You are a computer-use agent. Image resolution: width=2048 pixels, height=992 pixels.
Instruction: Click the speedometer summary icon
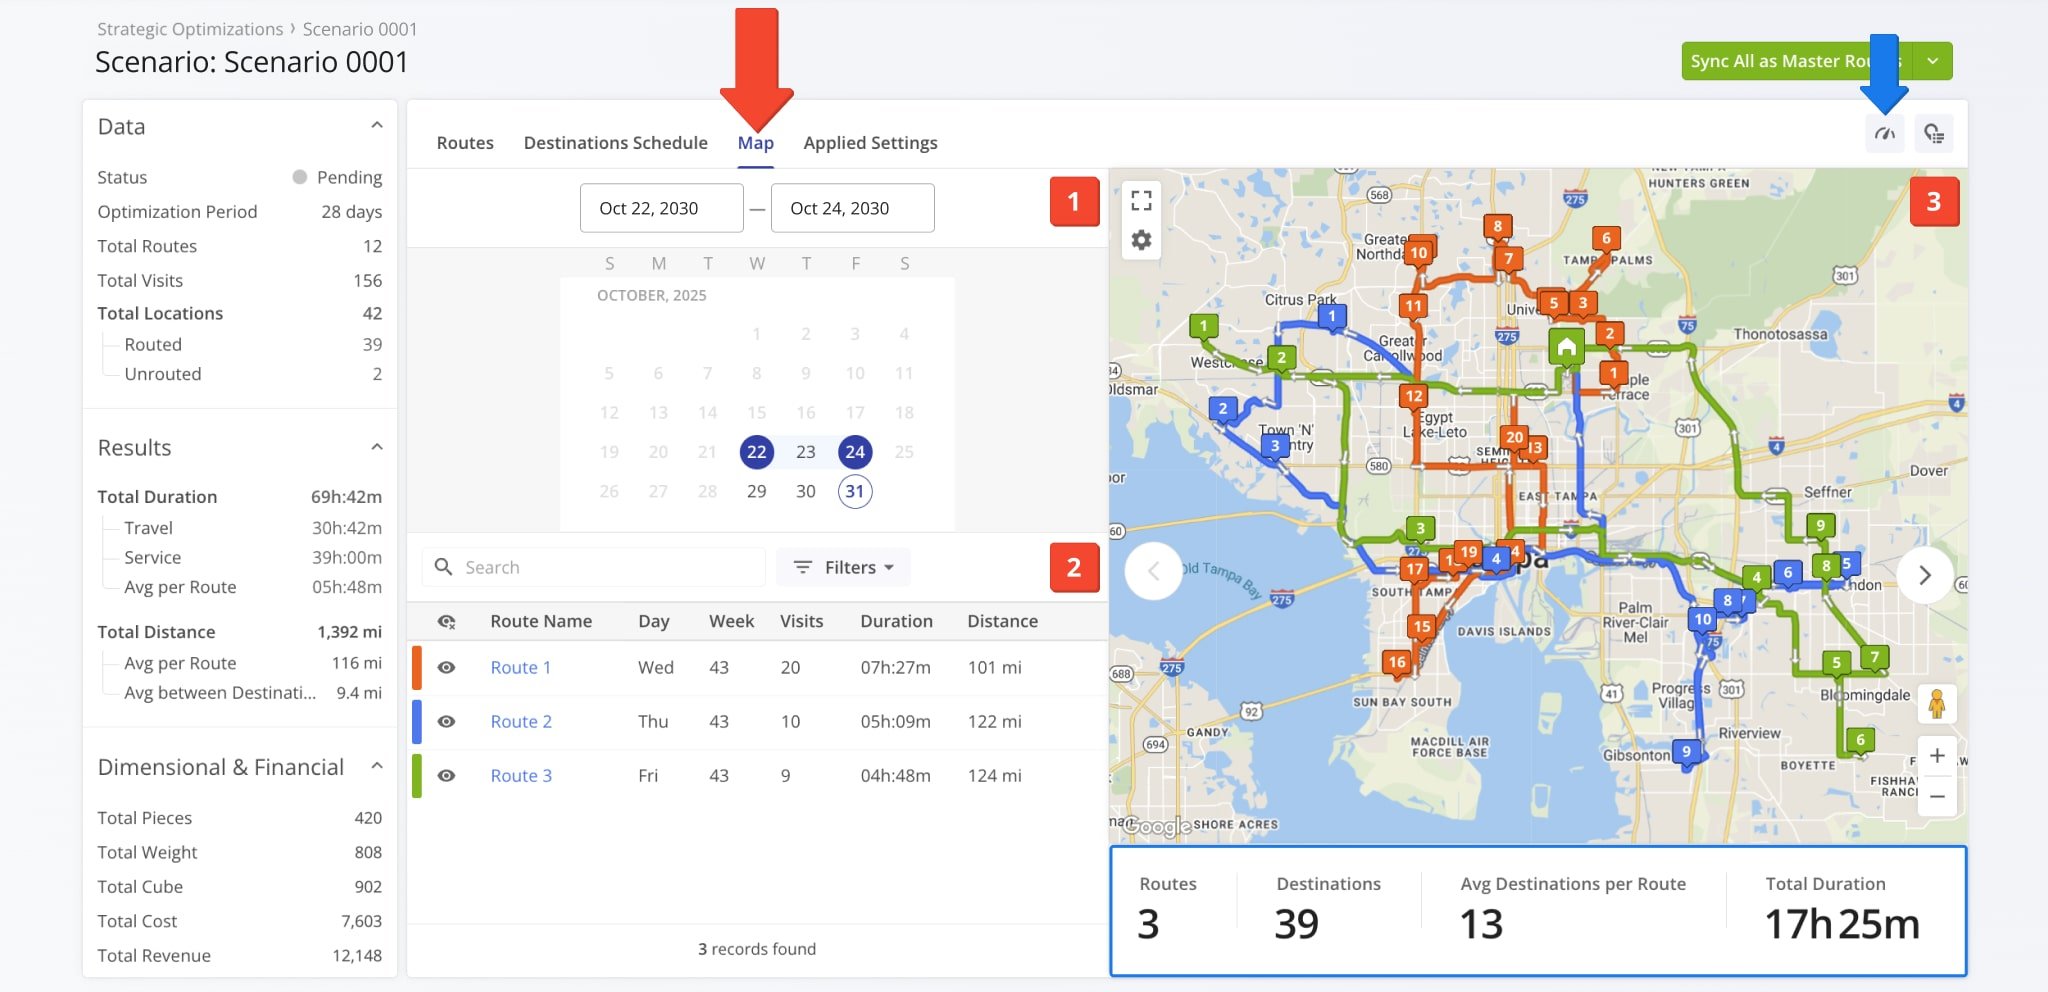point(1885,134)
